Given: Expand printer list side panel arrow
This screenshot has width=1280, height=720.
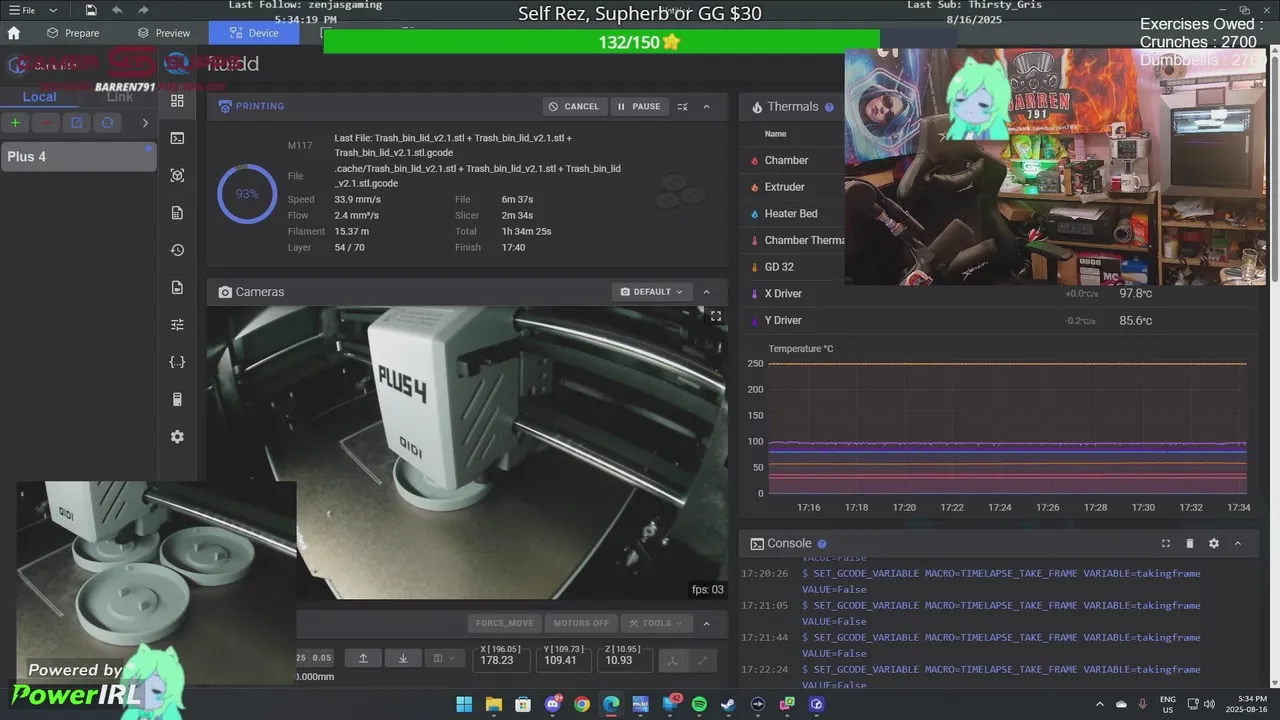Looking at the screenshot, I should (145, 123).
